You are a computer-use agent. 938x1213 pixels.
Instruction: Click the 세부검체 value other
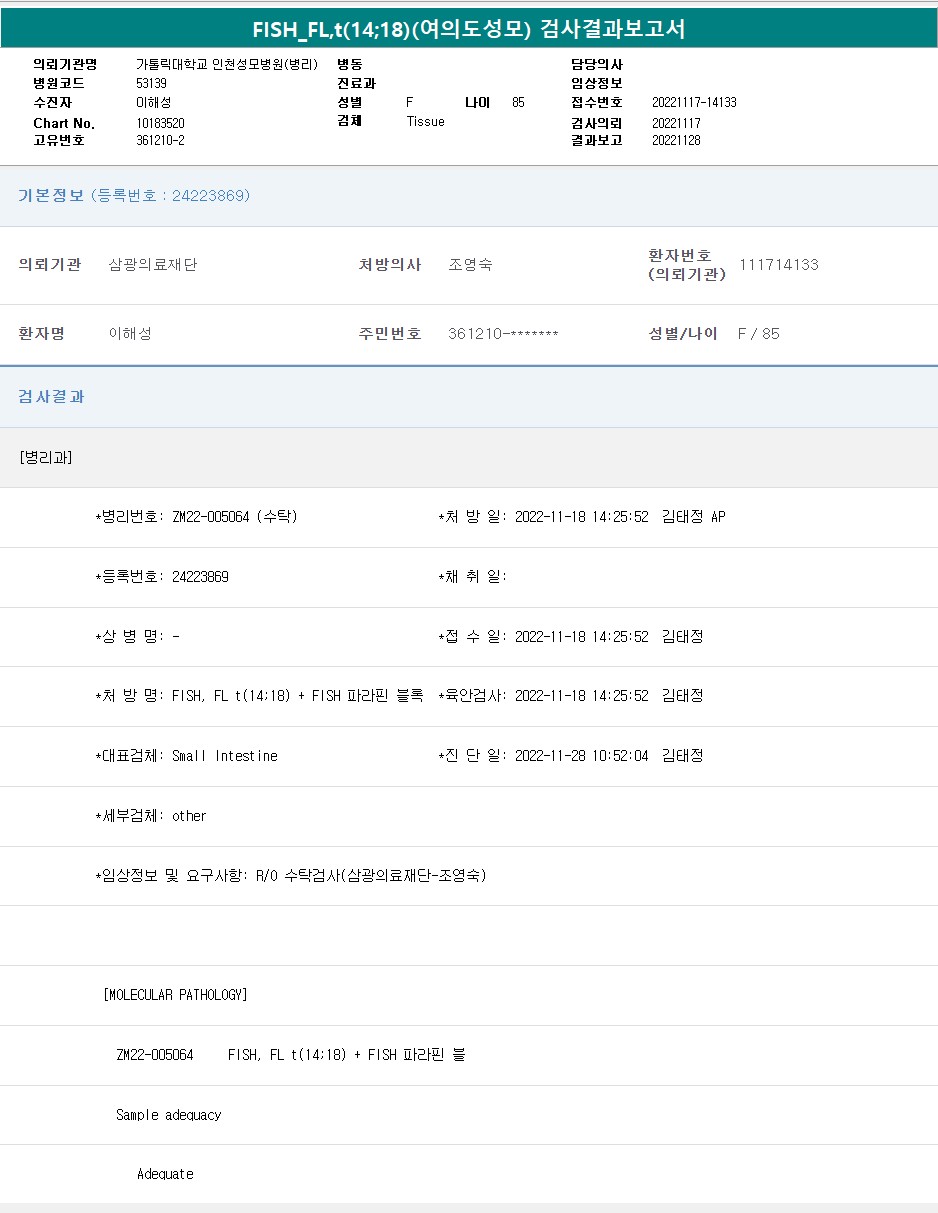(x=189, y=816)
